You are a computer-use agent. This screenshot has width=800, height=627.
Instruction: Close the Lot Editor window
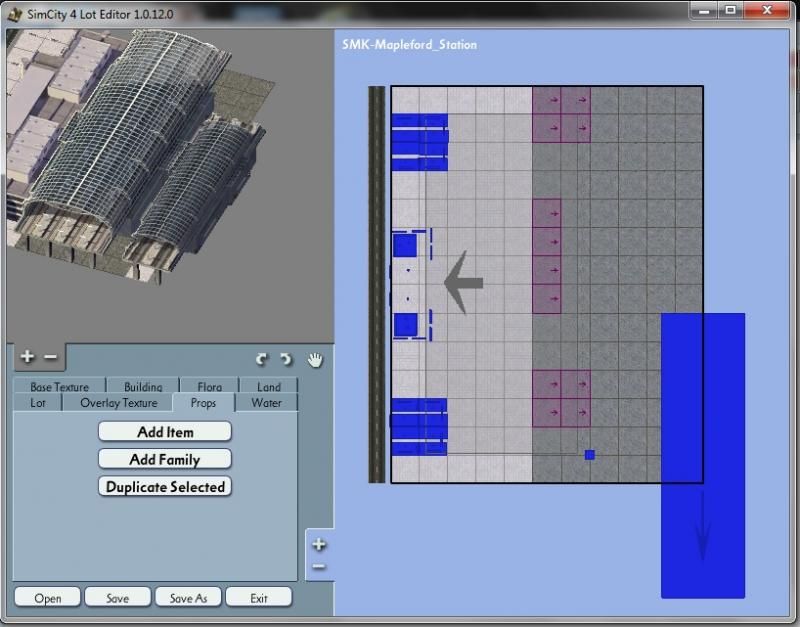tap(767, 11)
